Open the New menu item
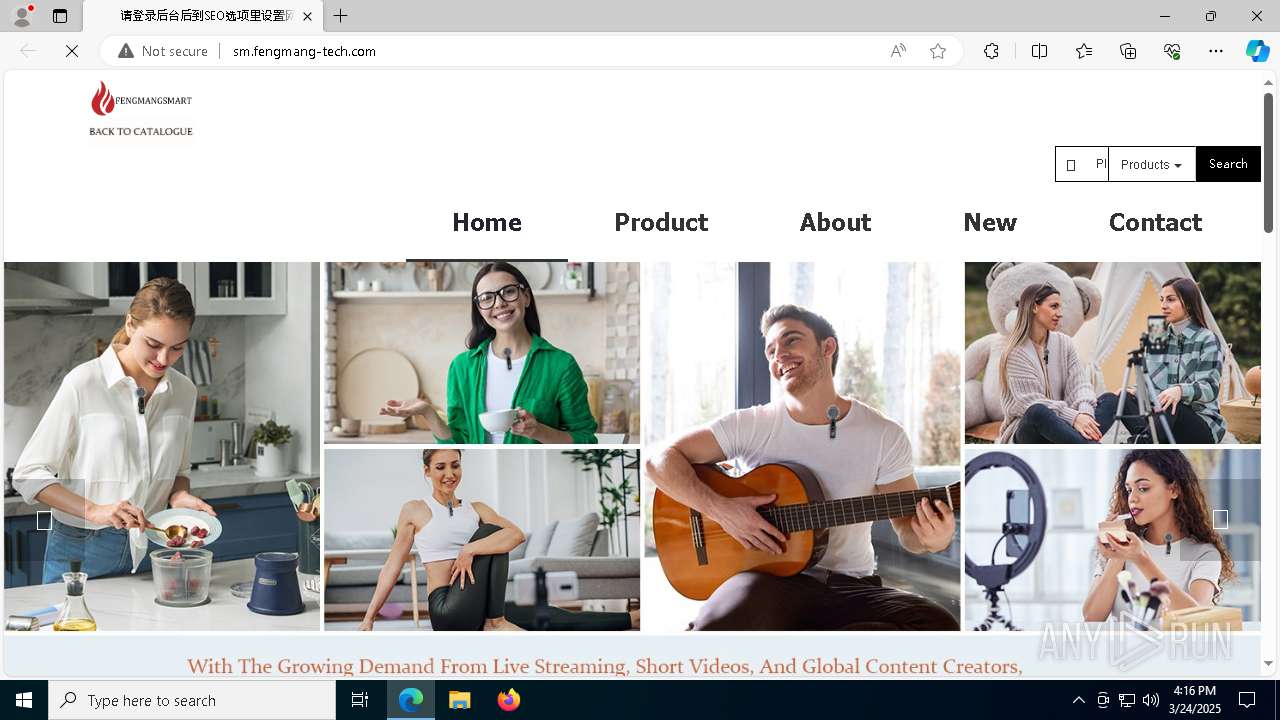The height and width of the screenshot is (720, 1280). (x=990, y=222)
